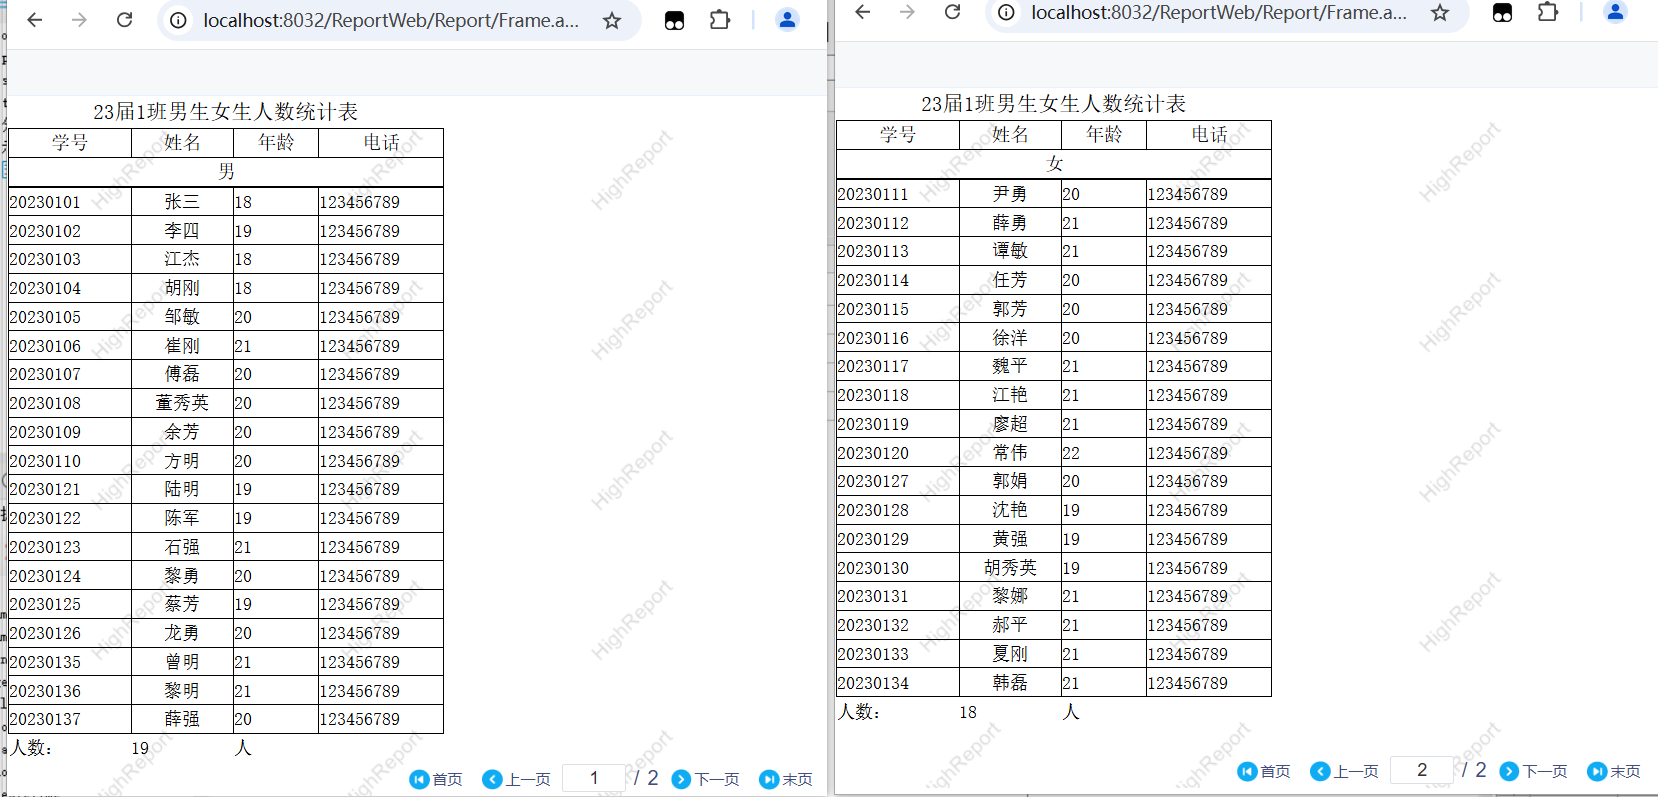Click 末页 last page in left report
The width and height of the screenshot is (1658, 797).
786,779
